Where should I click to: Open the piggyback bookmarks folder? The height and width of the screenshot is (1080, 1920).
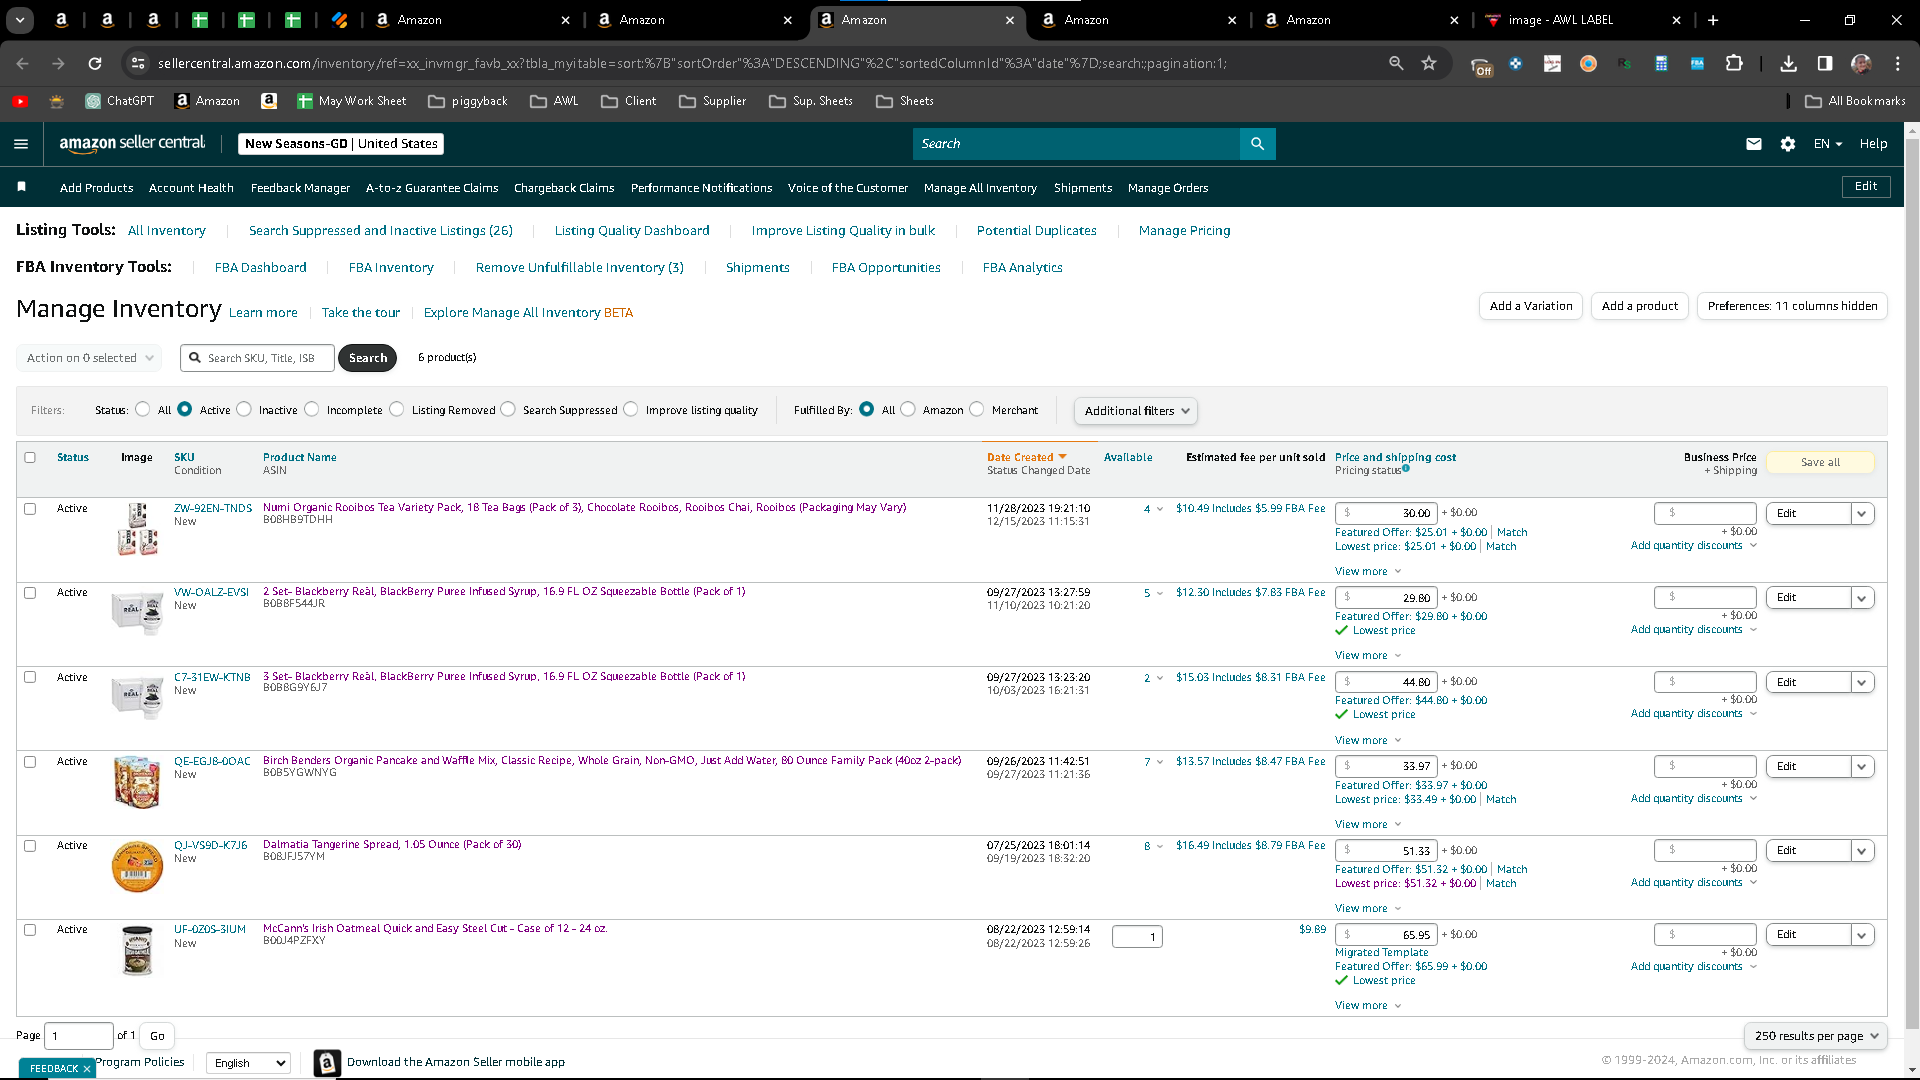click(x=467, y=101)
